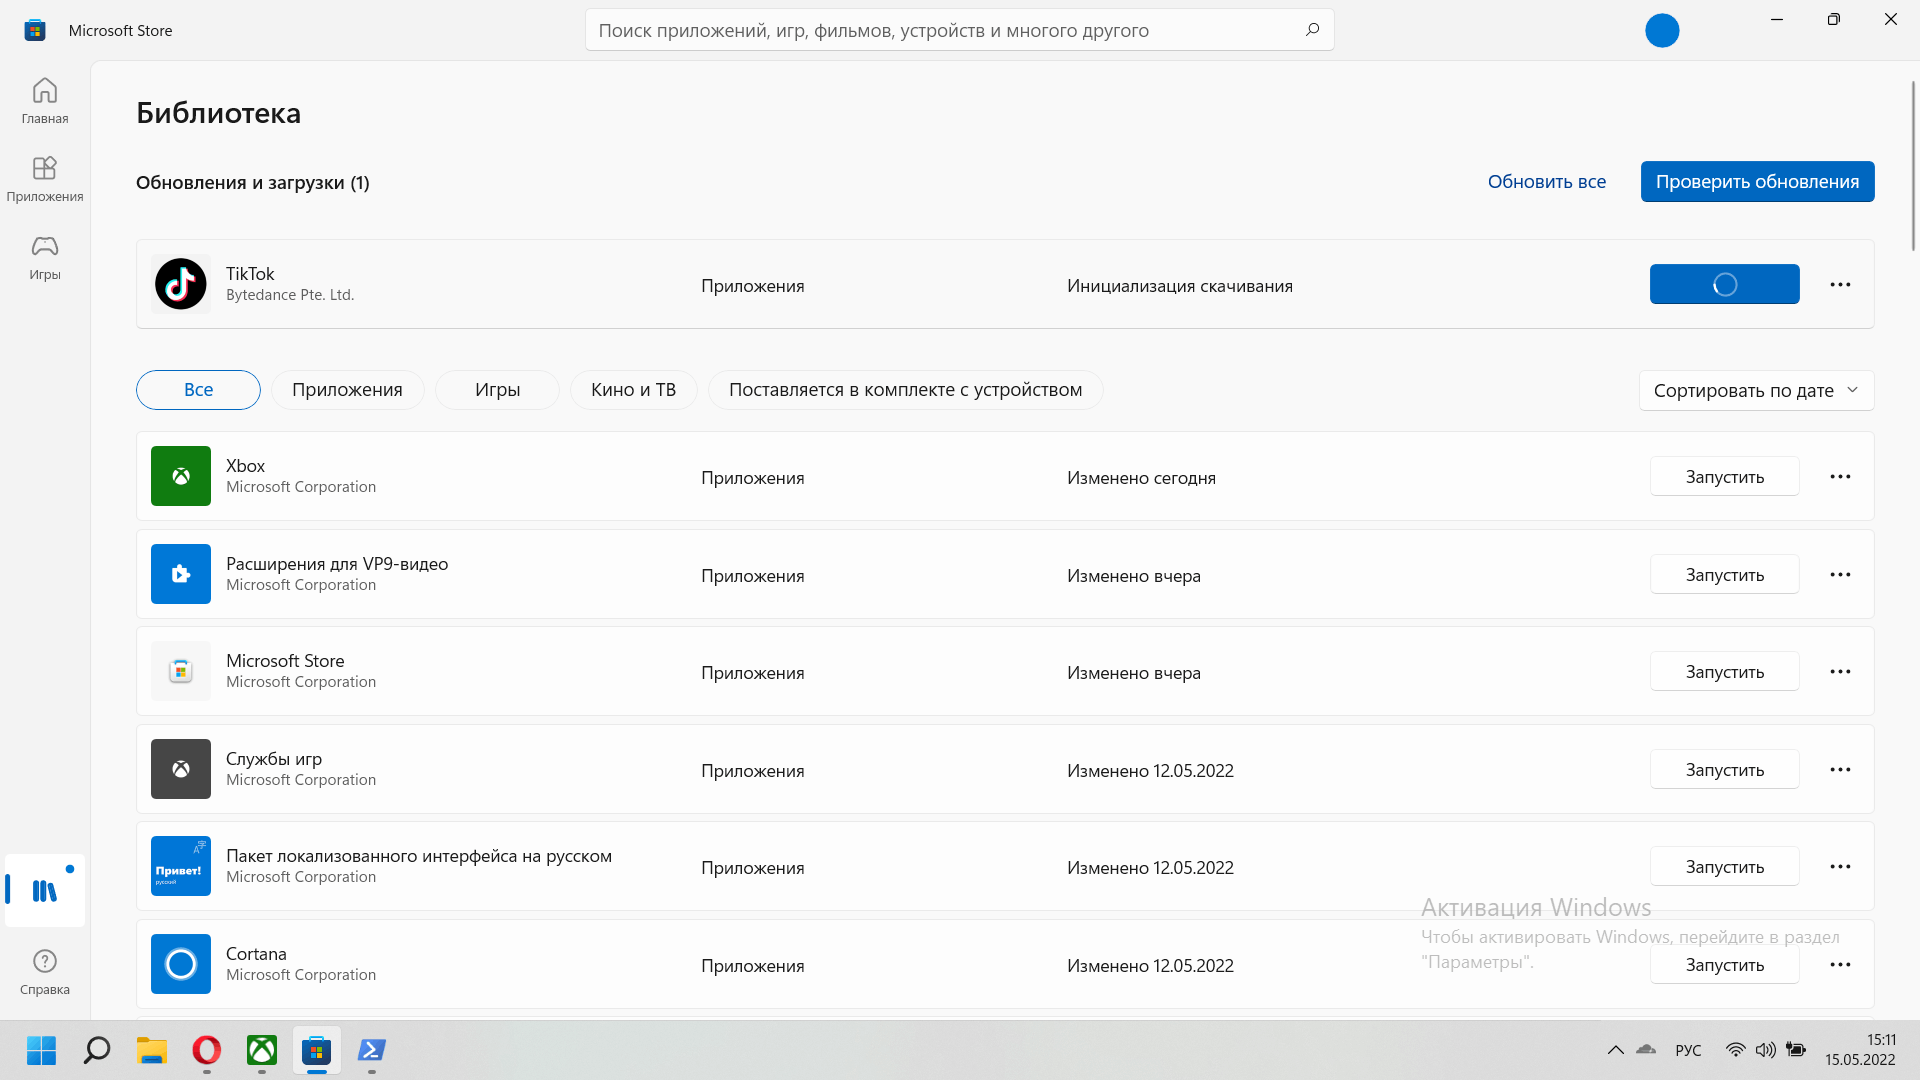Open the Приложения sidebar section
This screenshot has height=1080, width=1920.
(x=45, y=179)
